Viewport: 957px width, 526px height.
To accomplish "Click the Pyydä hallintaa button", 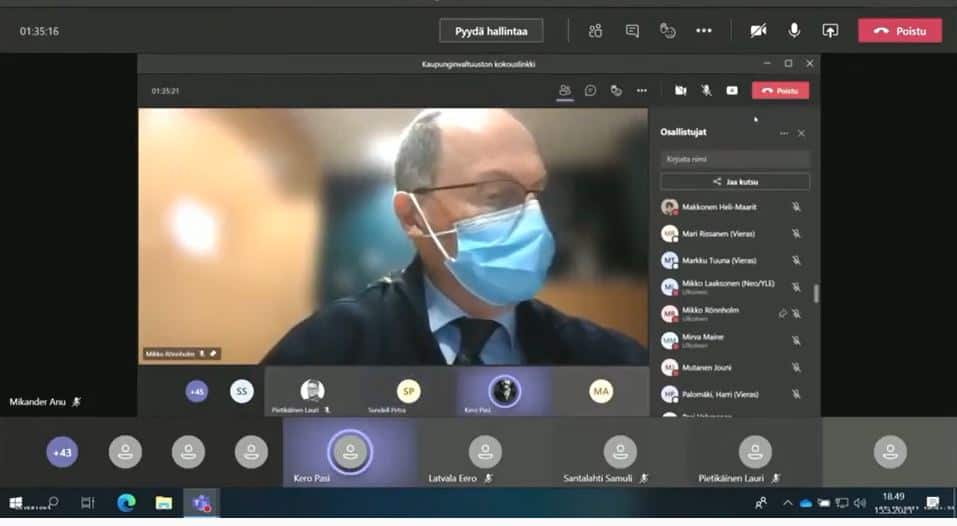I will coord(491,31).
